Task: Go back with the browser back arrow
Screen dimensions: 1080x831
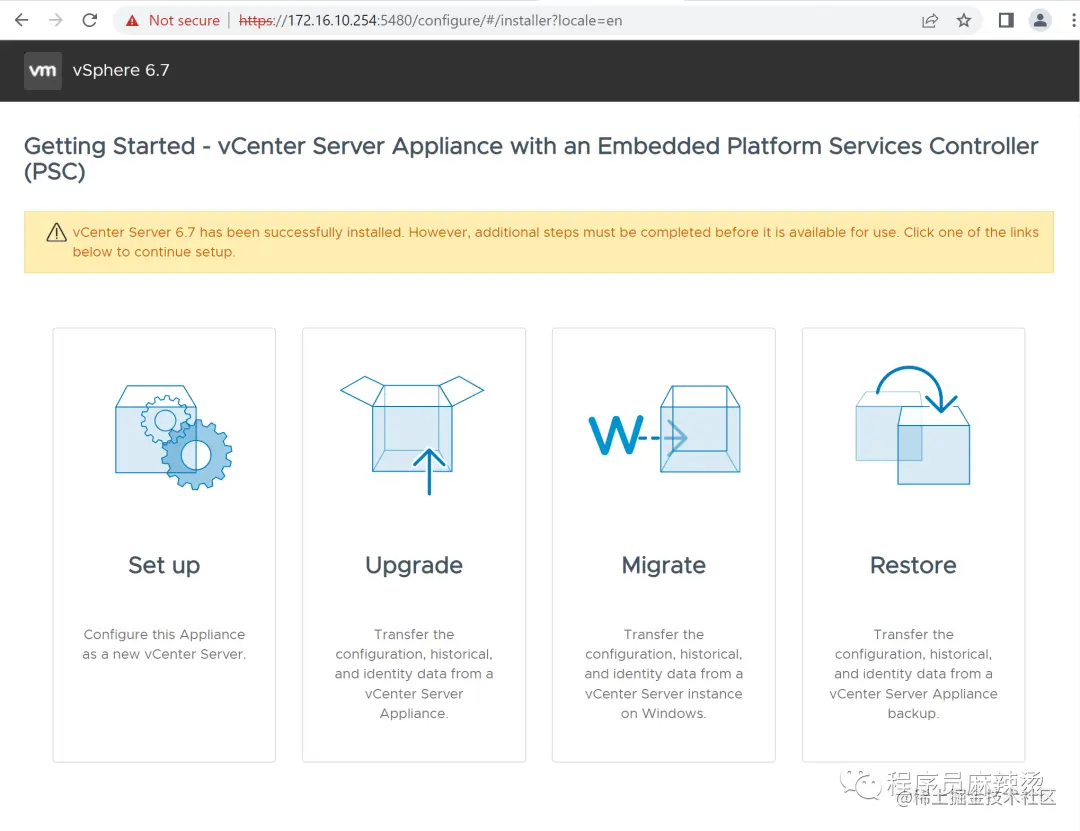Action: (x=21, y=20)
